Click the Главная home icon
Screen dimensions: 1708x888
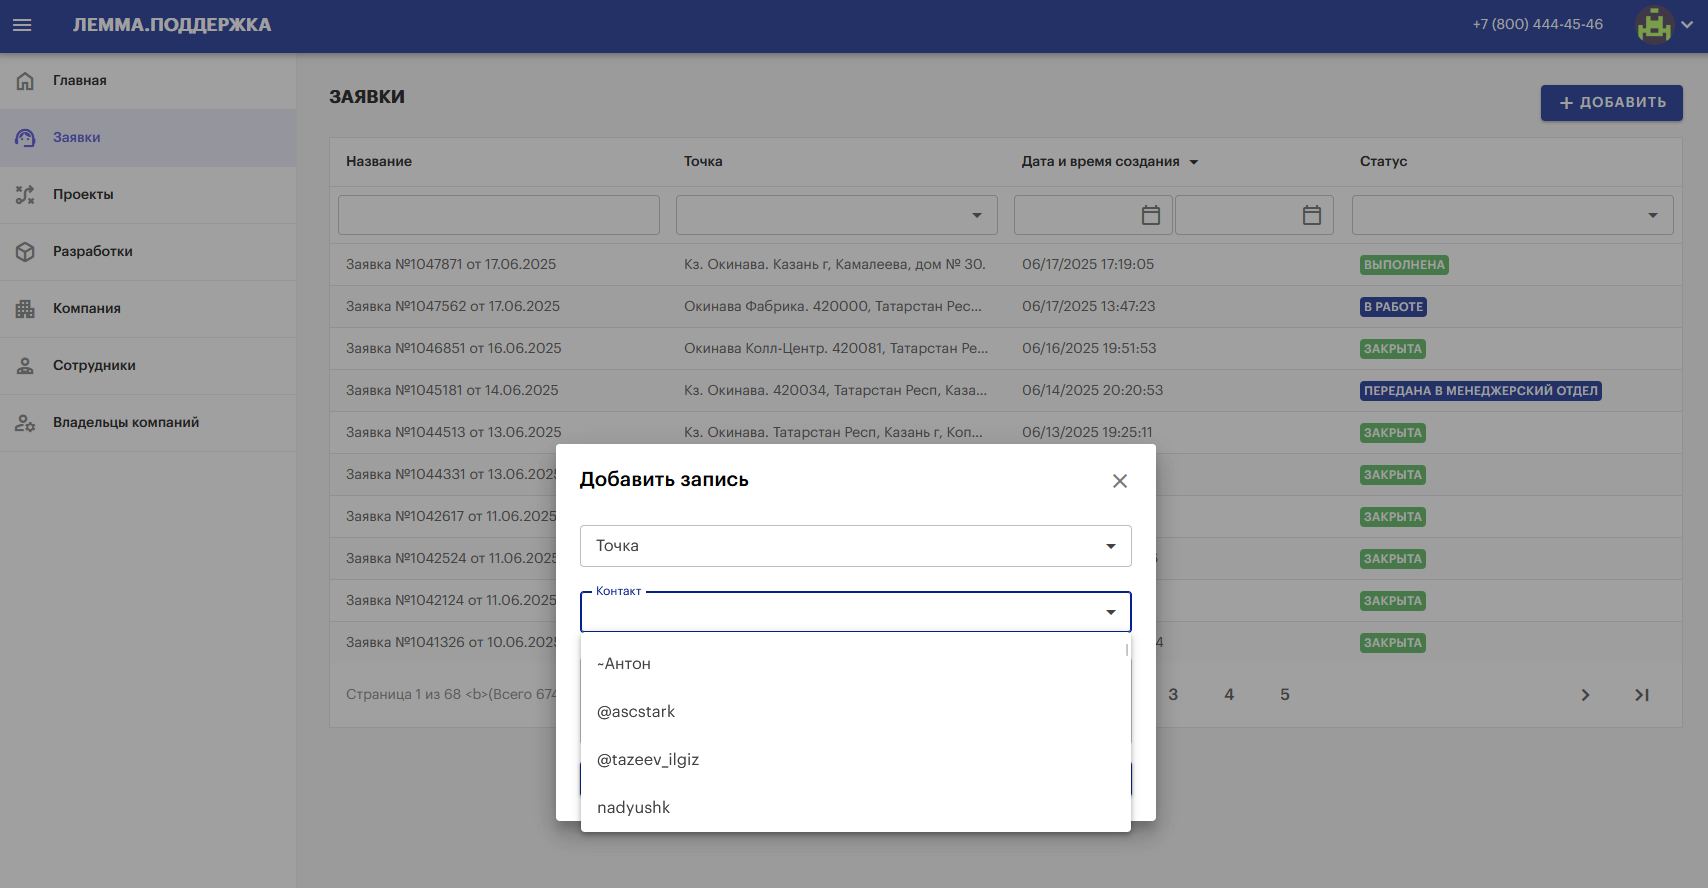coord(25,81)
